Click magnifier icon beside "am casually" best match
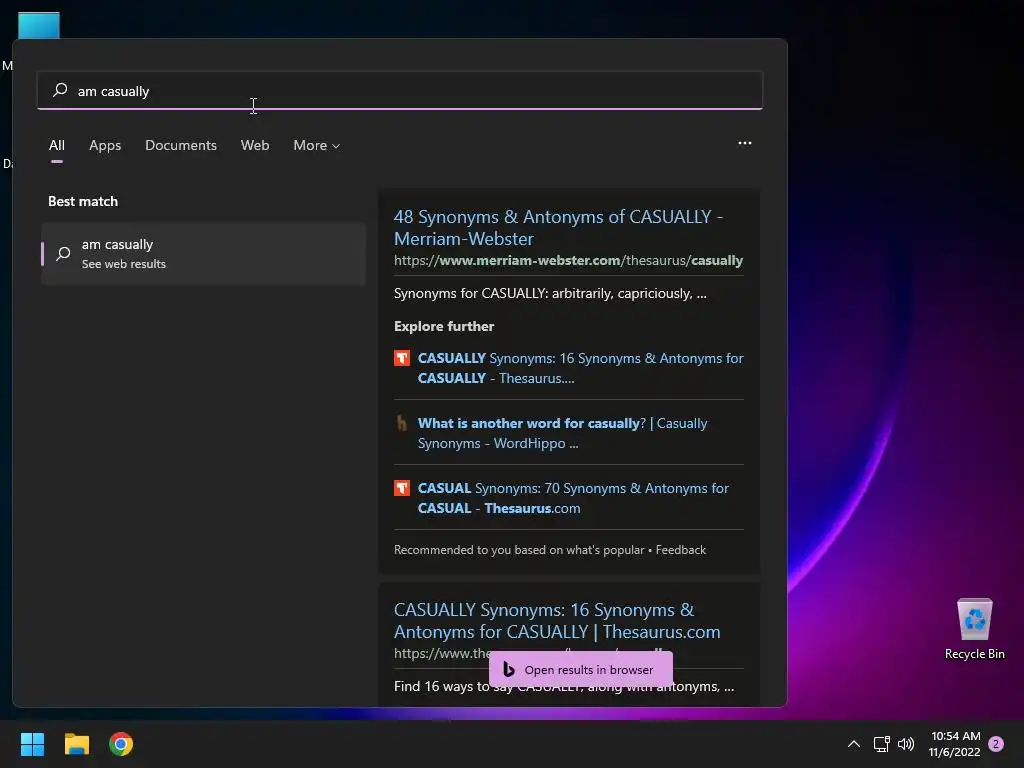Screen dimensions: 1024x768 click(63, 253)
